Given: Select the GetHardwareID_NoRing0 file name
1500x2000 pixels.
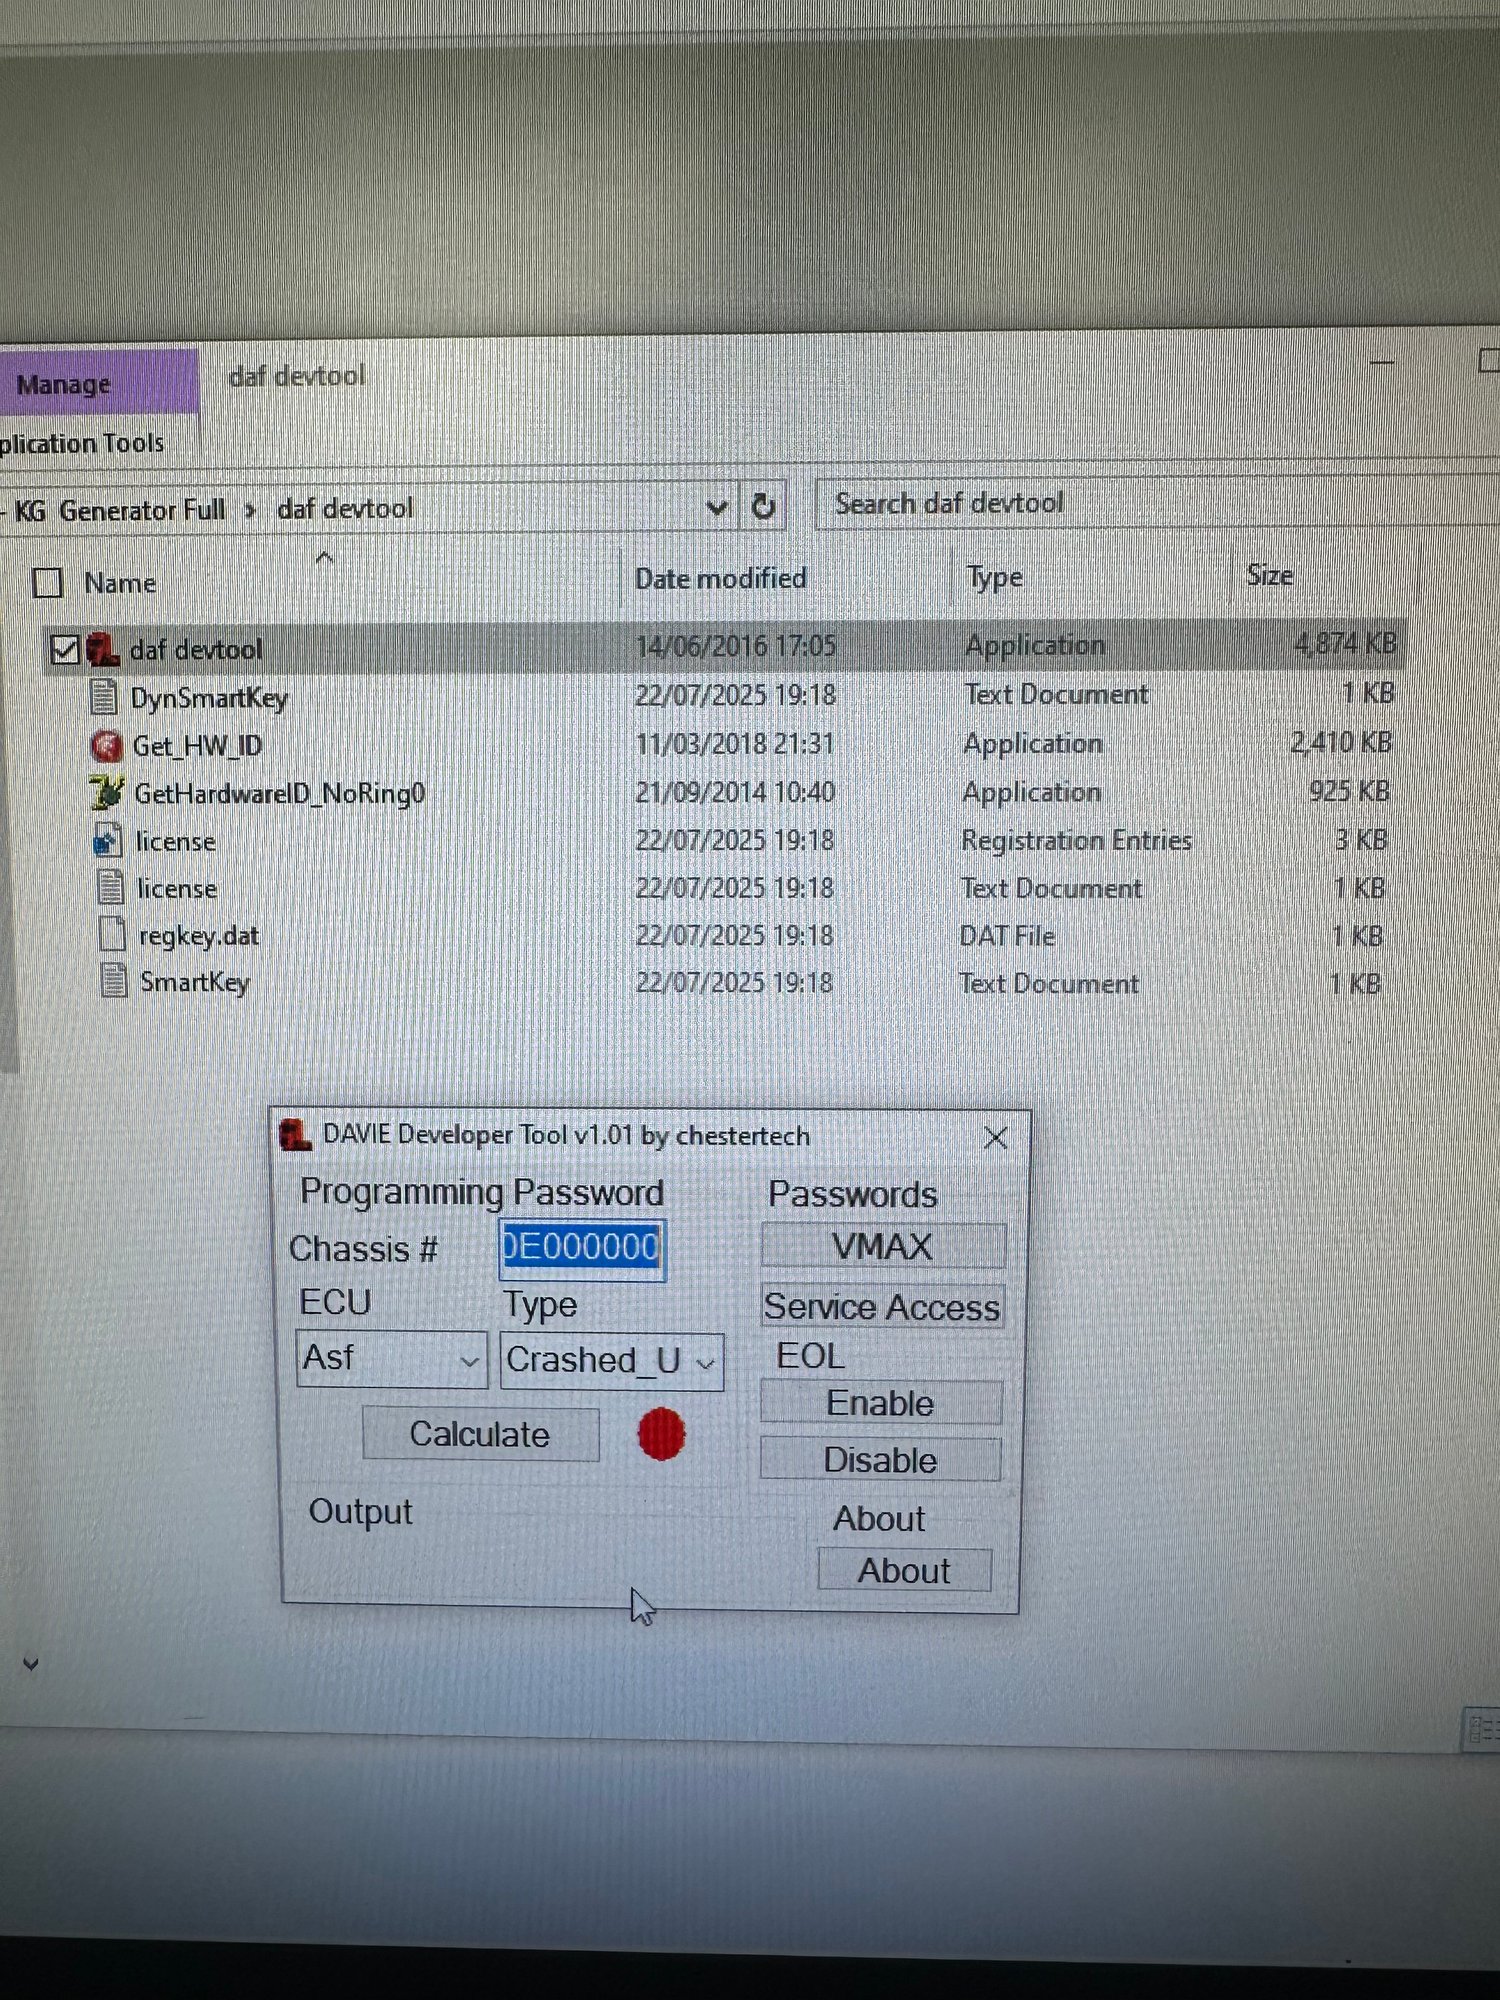Looking at the screenshot, I should pos(280,794).
